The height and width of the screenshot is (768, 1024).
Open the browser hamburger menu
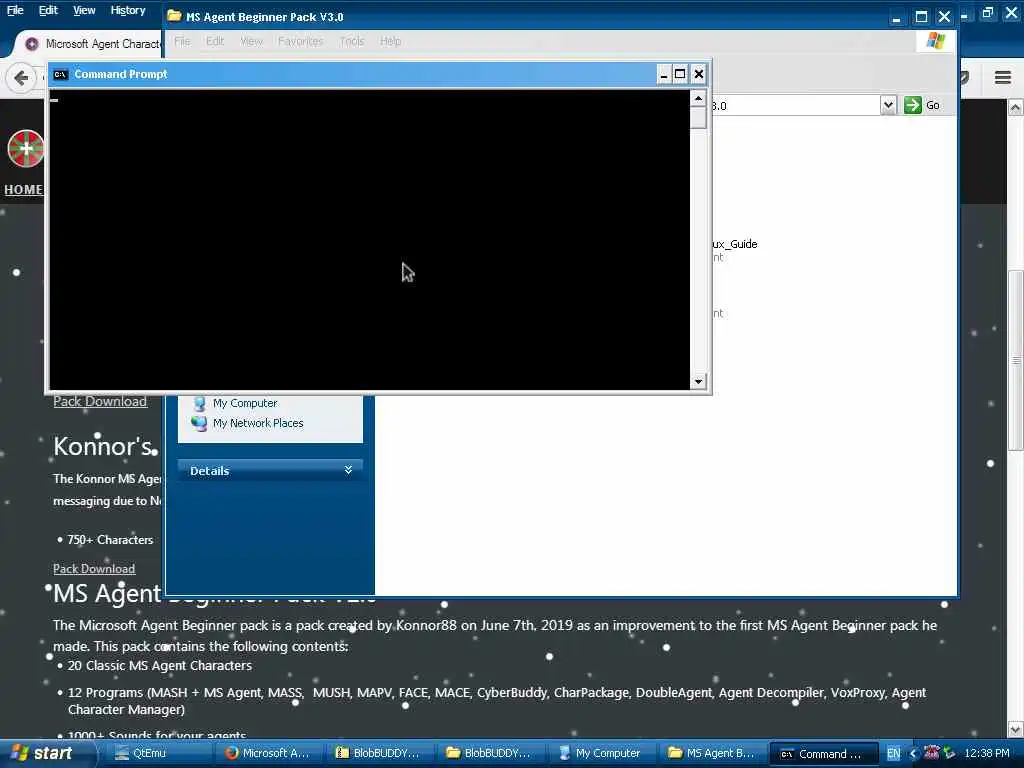(1003, 78)
